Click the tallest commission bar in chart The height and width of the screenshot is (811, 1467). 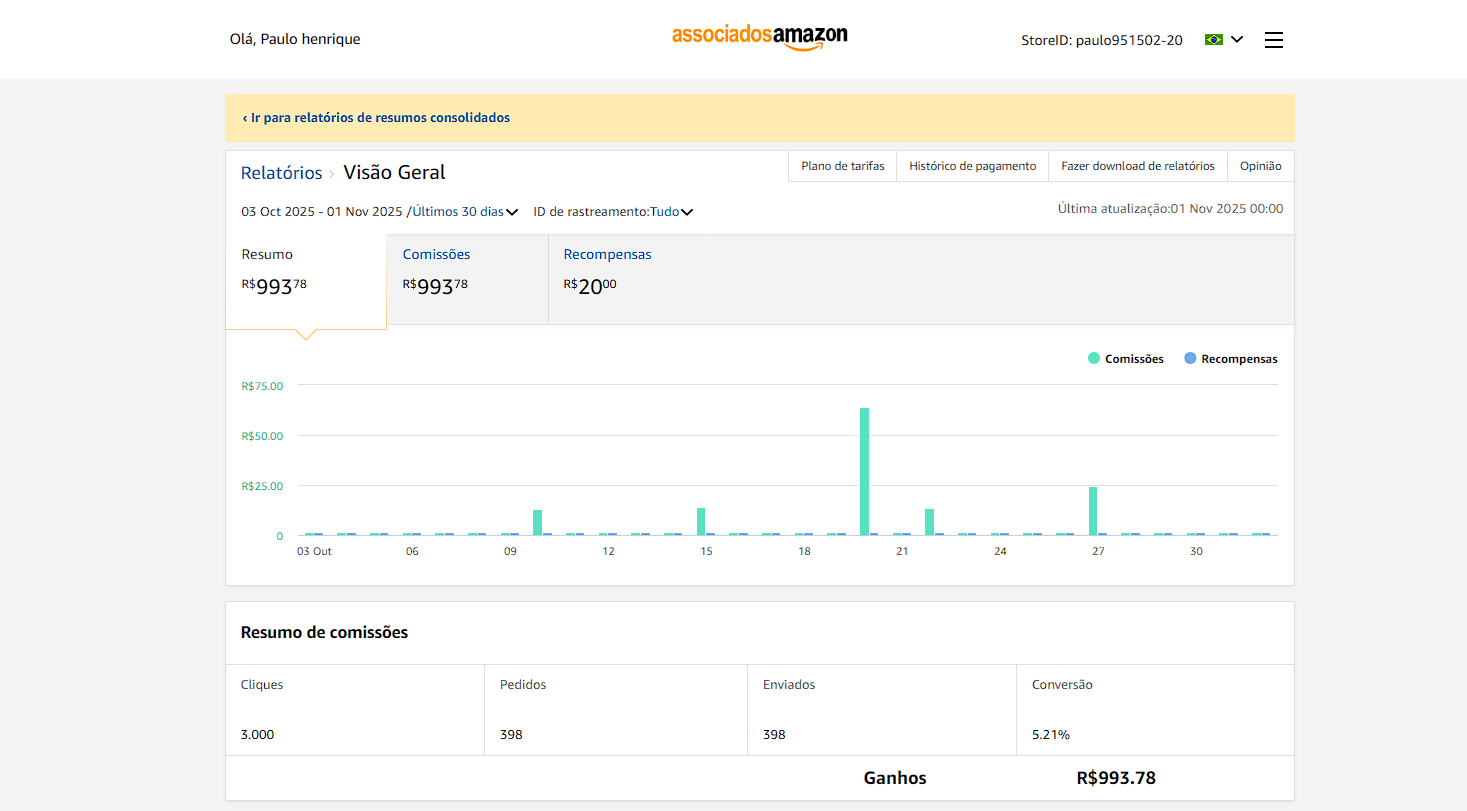click(x=864, y=471)
